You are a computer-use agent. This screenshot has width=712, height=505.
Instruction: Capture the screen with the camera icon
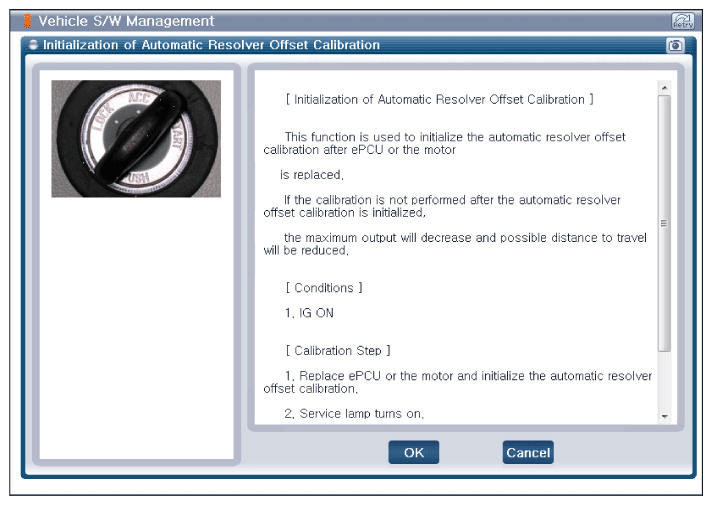coord(673,46)
